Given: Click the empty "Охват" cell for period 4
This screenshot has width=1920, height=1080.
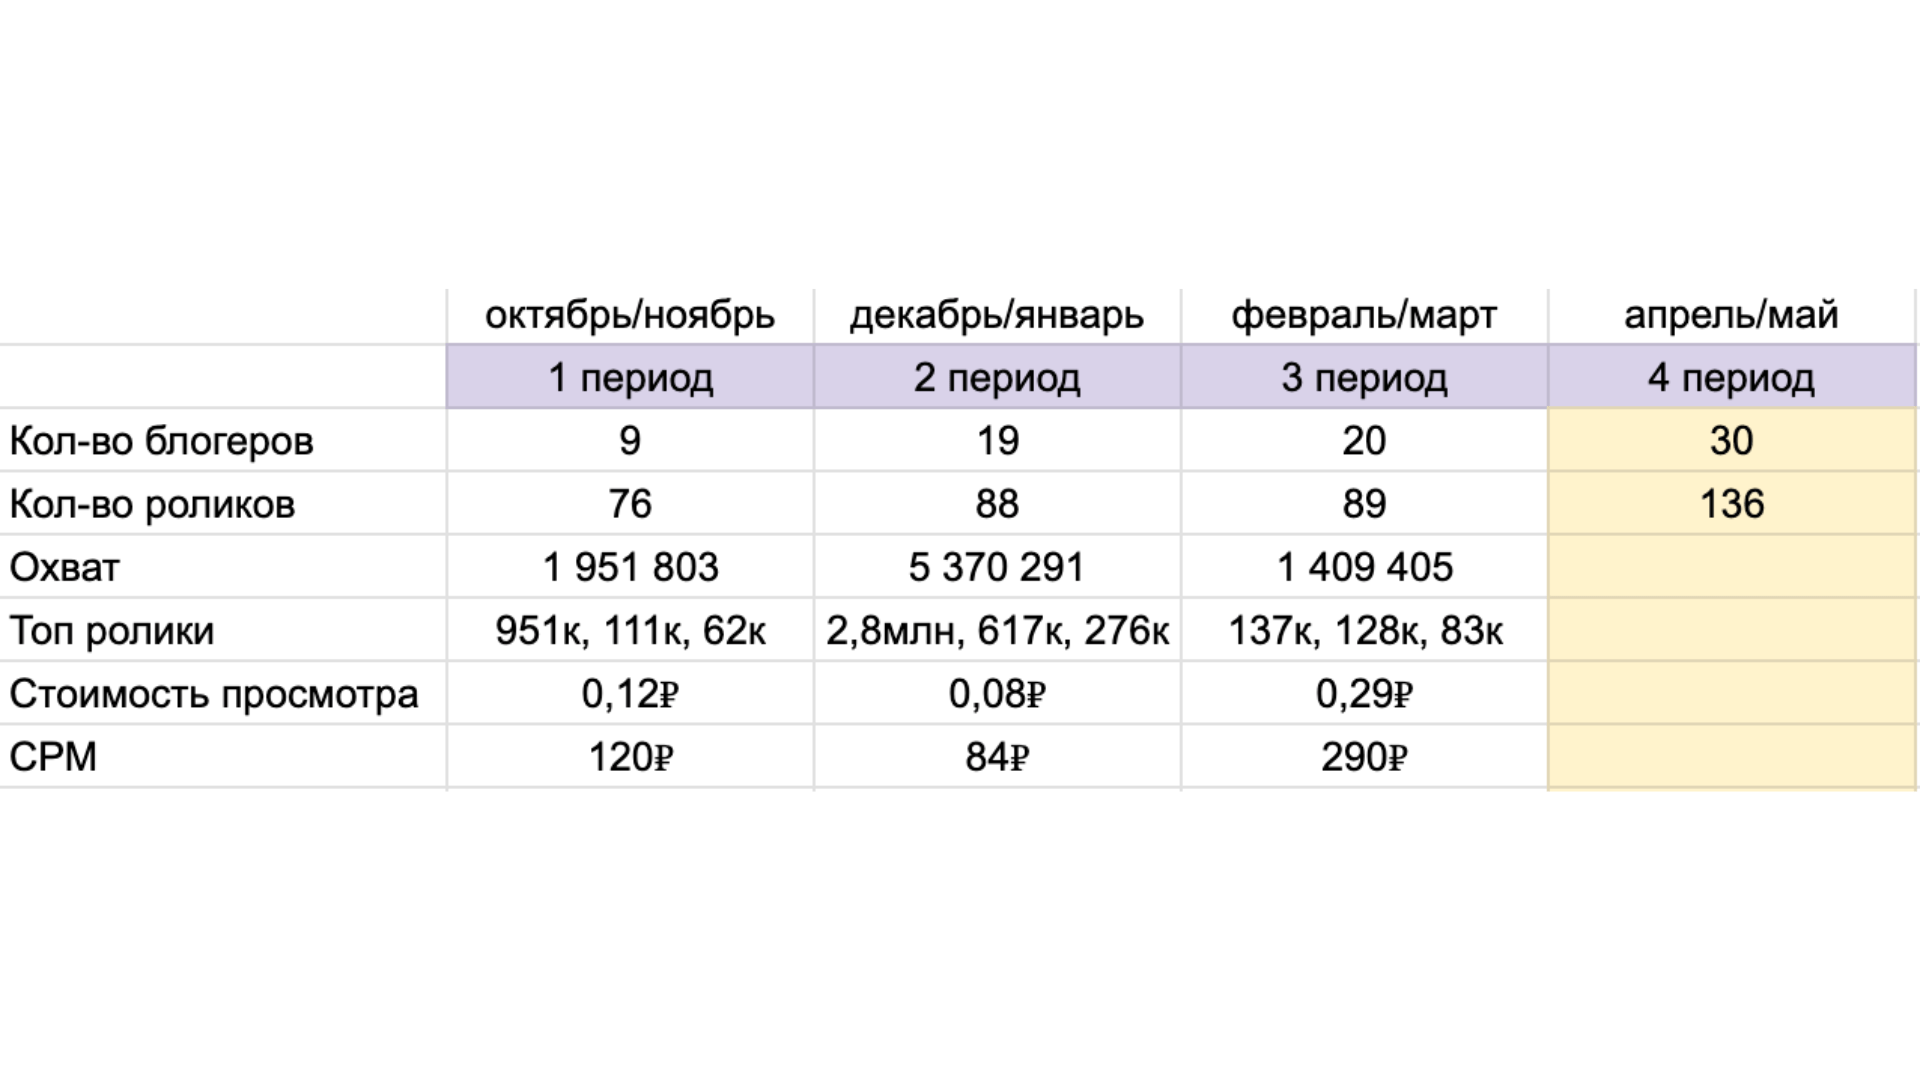Looking at the screenshot, I should [1731, 568].
